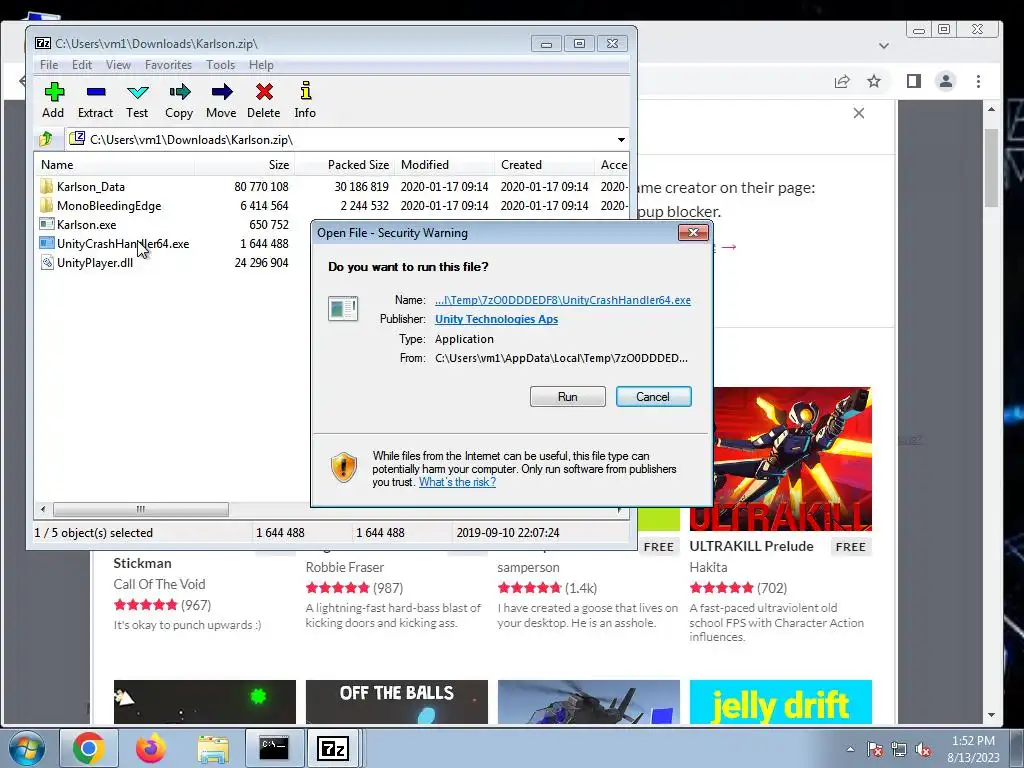Switch to Chrome on the taskbar
1024x768 pixels.
(x=89, y=748)
